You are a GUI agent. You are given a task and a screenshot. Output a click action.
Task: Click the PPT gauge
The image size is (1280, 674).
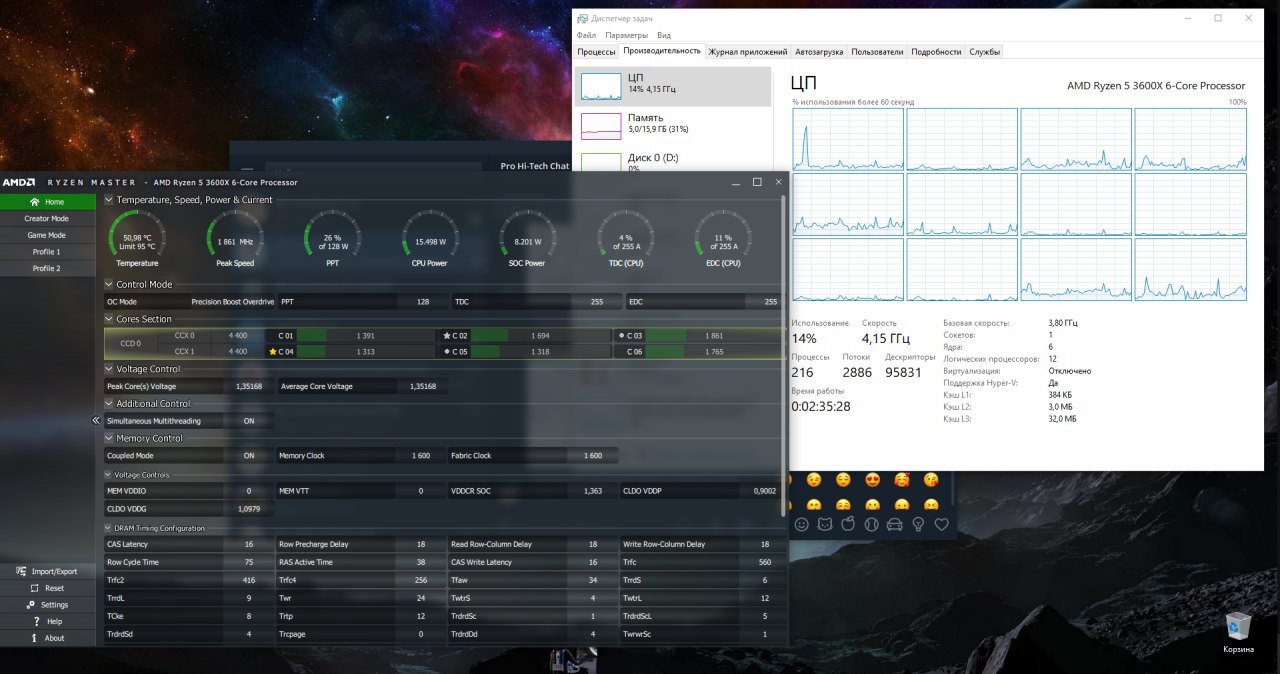(333, 238)
